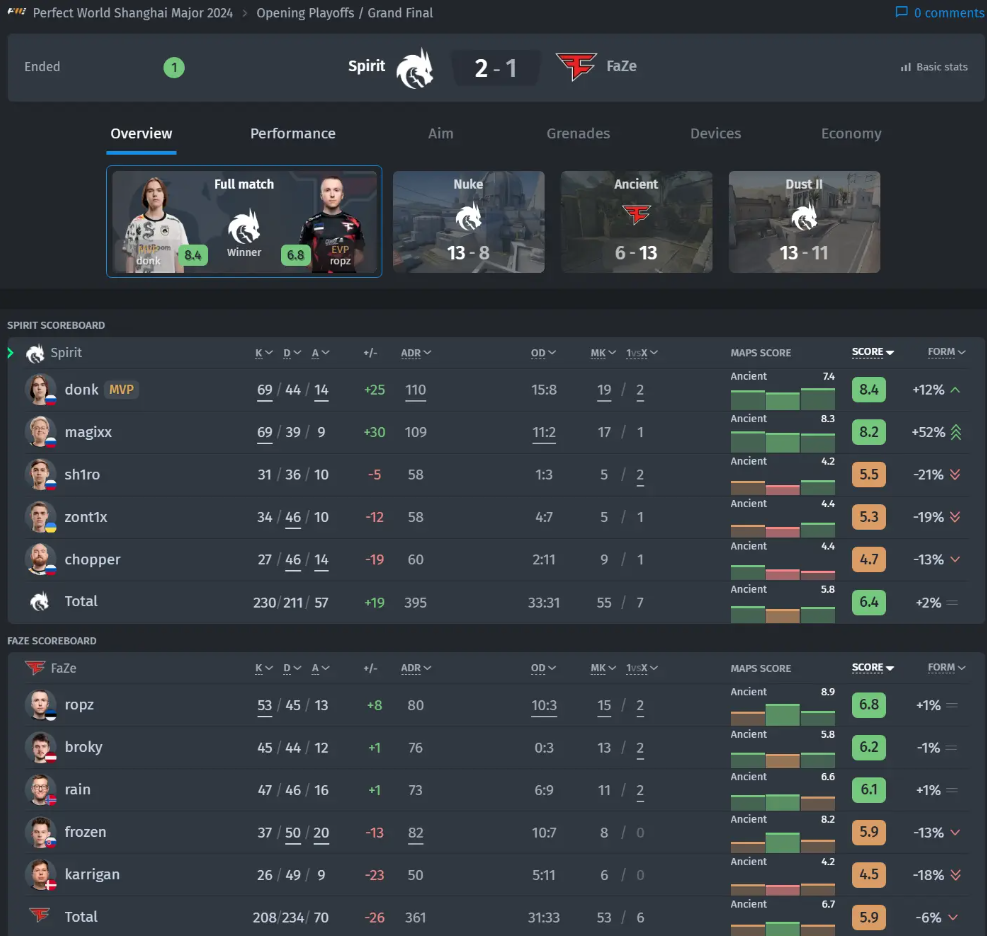Open magixx player profile link
Screen dimensions: 987x936
86,432
